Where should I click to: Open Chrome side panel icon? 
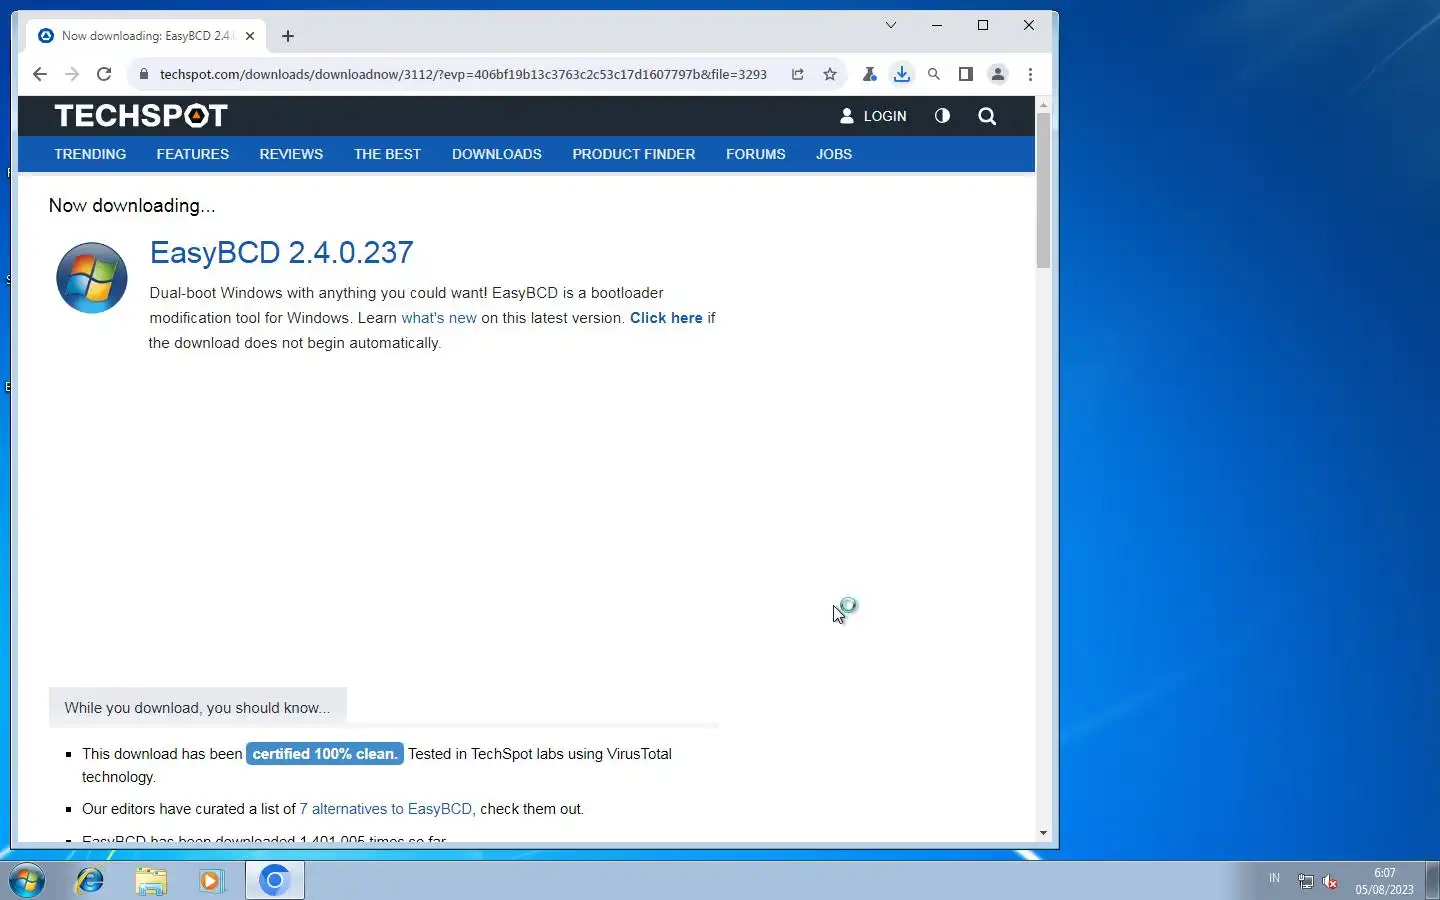pyautogui.click(x=966, y=74)
